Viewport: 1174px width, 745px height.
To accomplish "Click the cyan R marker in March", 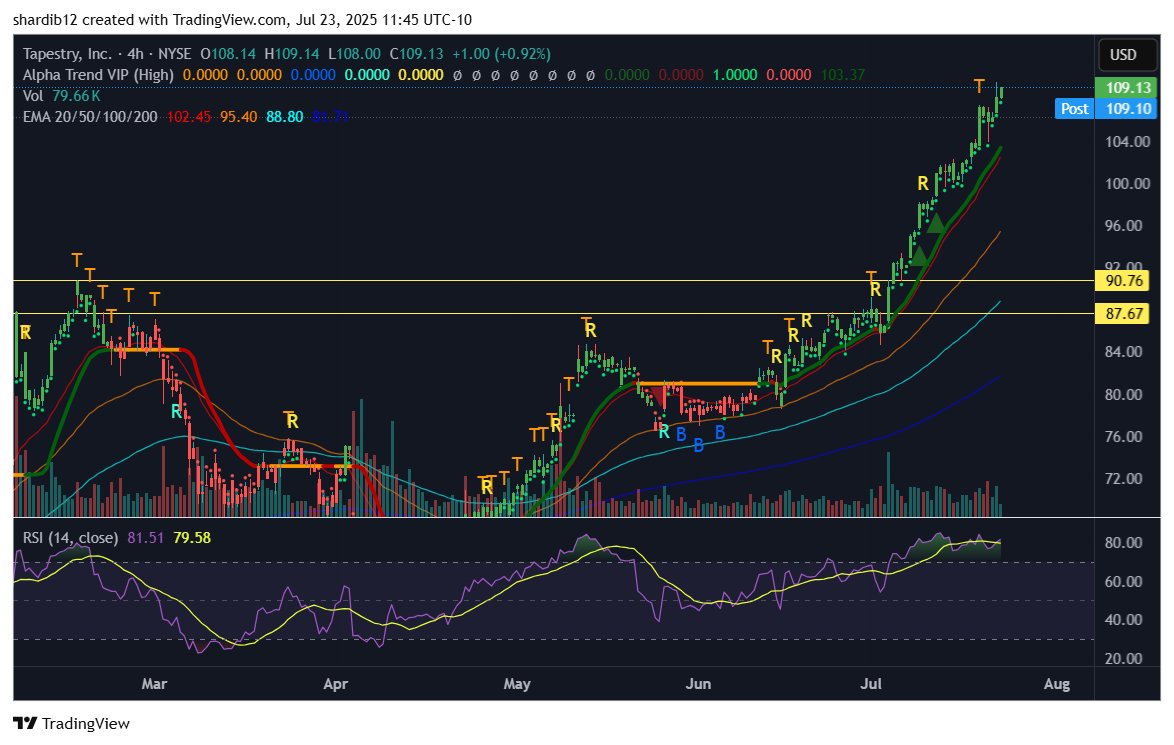I will pyautogui.click(x=176, y=410).
